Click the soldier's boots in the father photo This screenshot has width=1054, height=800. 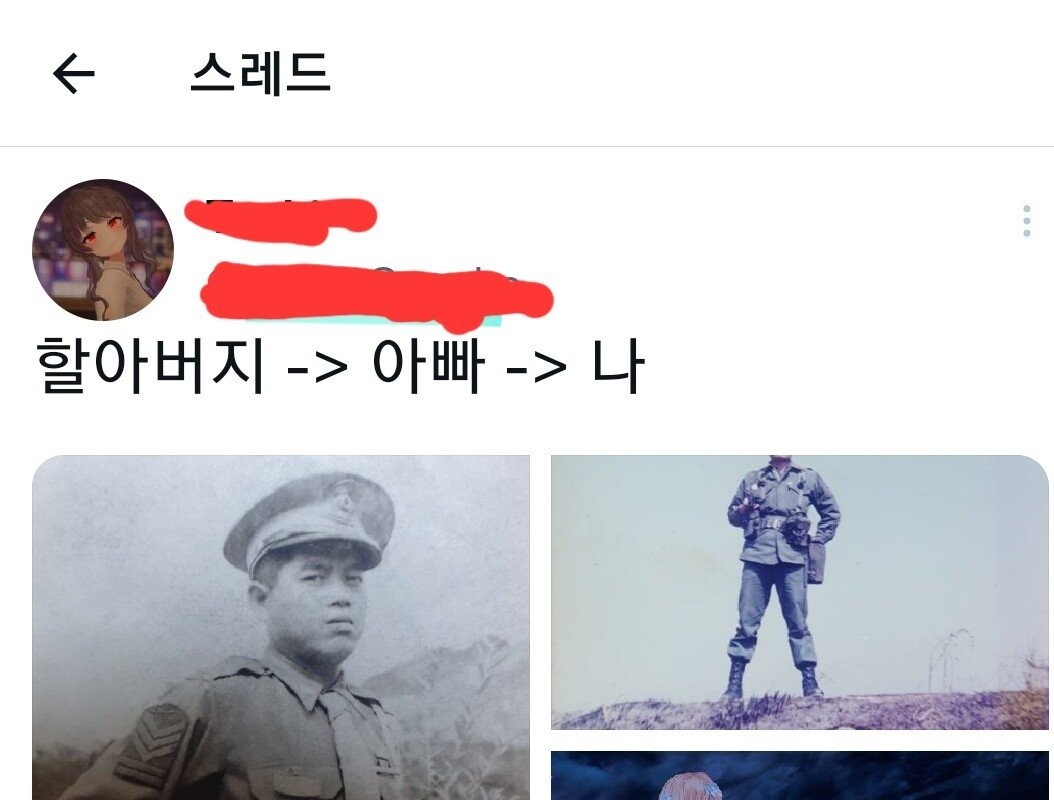coord(773,679)
